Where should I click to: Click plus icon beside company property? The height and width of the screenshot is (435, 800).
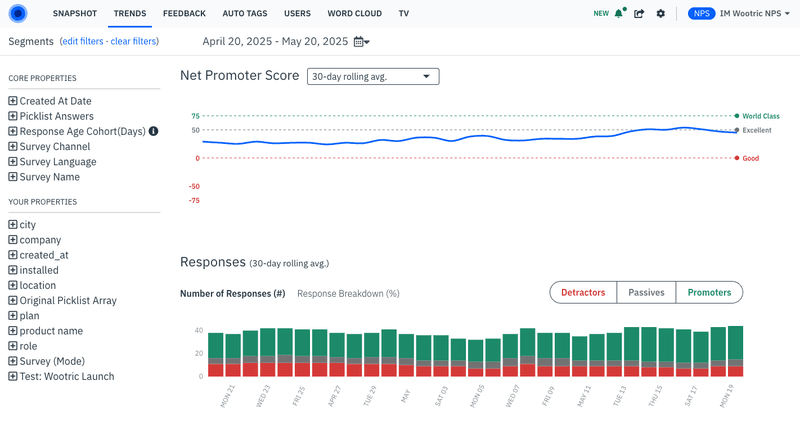point(13,240)
